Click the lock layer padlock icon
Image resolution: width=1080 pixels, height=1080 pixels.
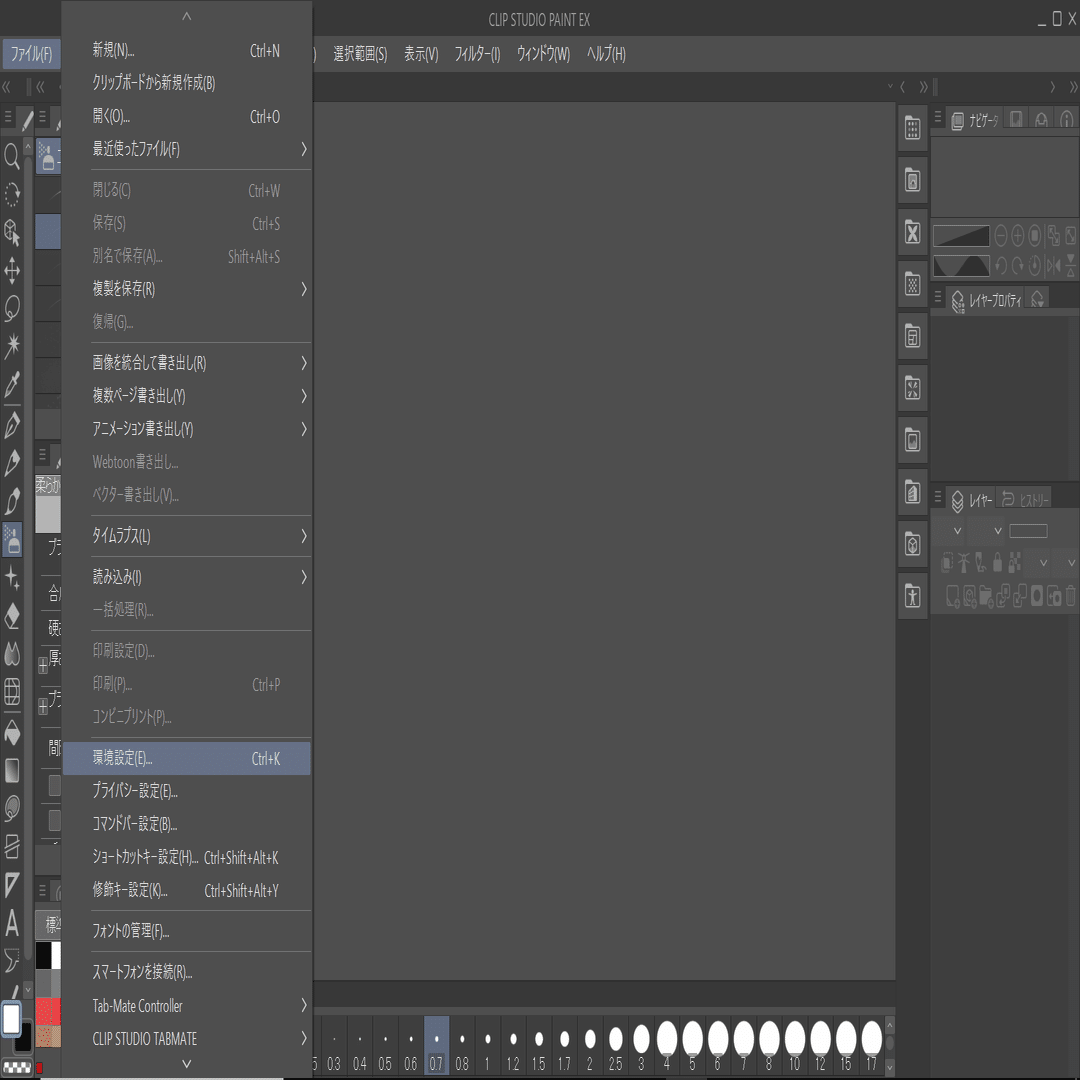pos(997,563)
